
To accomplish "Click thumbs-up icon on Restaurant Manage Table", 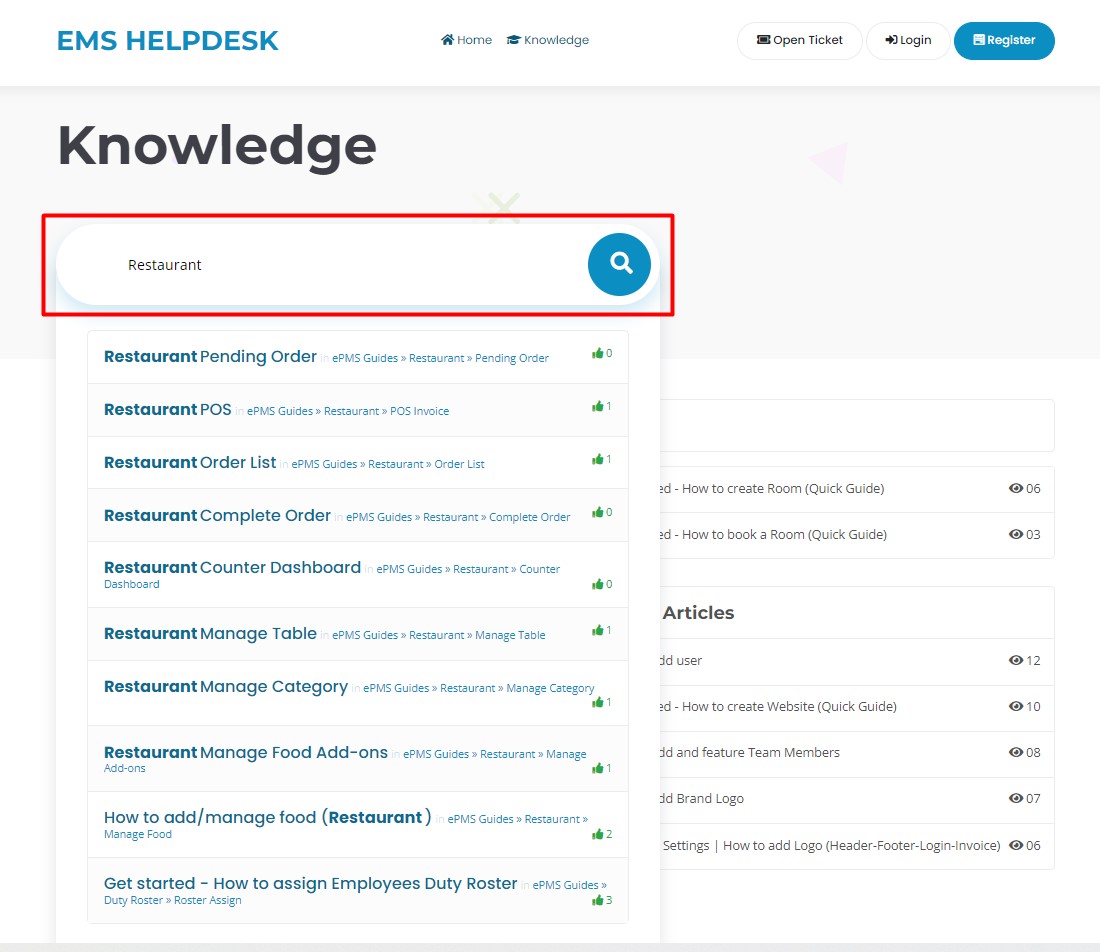I will [597, 630].
